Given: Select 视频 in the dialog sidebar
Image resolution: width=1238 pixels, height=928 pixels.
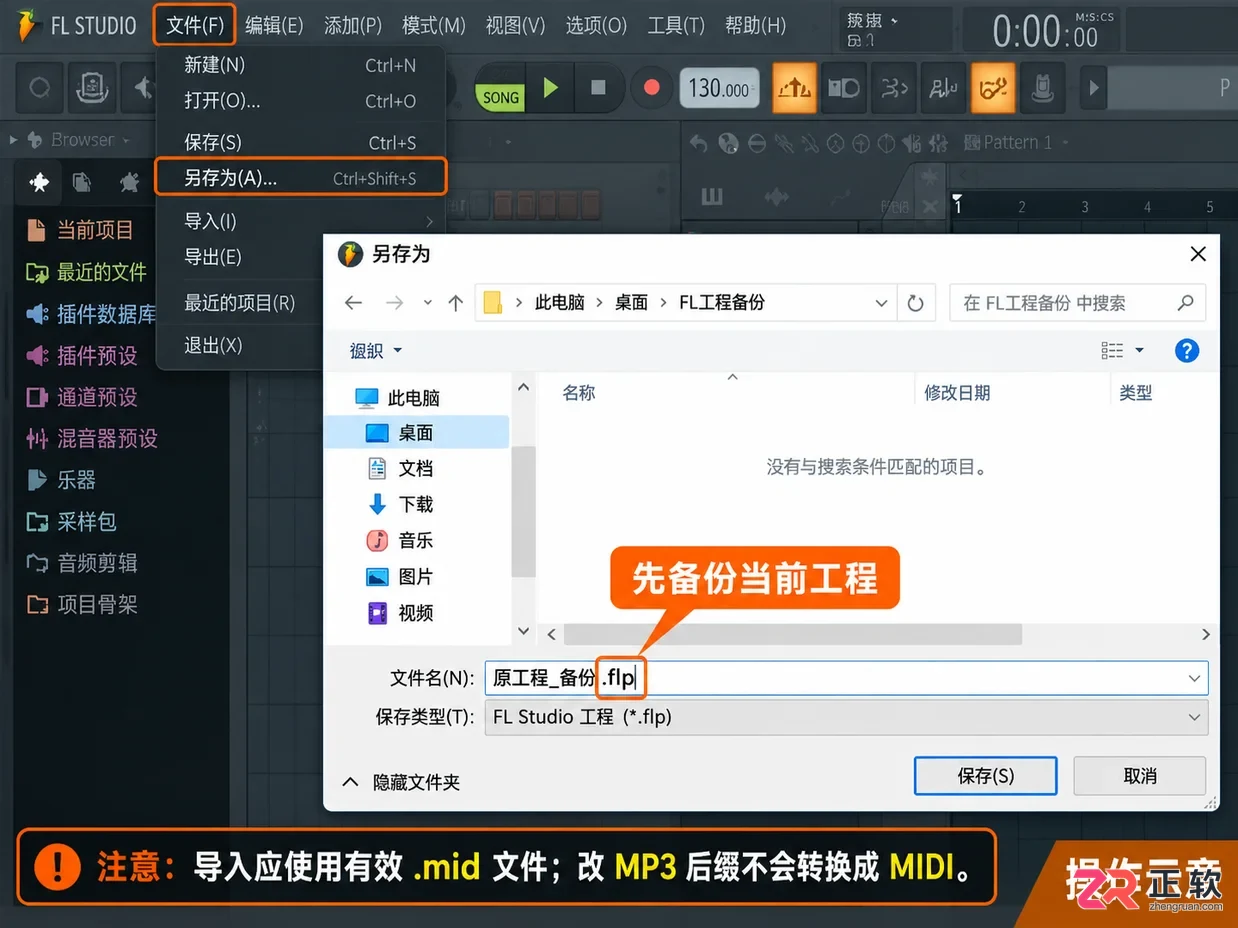Looking at the screenshot, I should point(401,613).
